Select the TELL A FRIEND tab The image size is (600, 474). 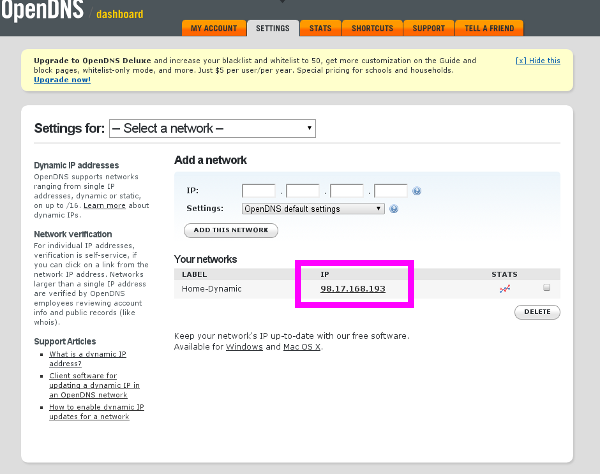[x=489, y=28]
